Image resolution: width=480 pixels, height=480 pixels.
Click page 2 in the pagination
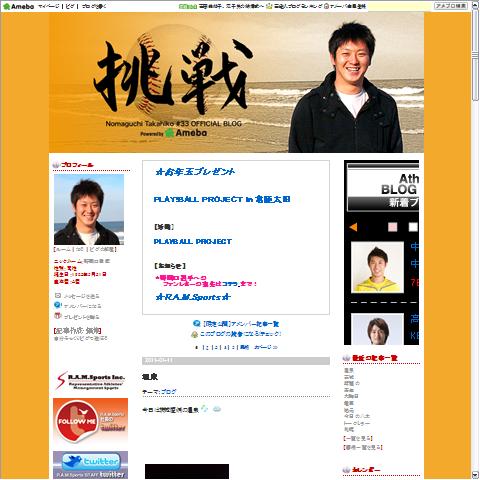tap(207, 347)
